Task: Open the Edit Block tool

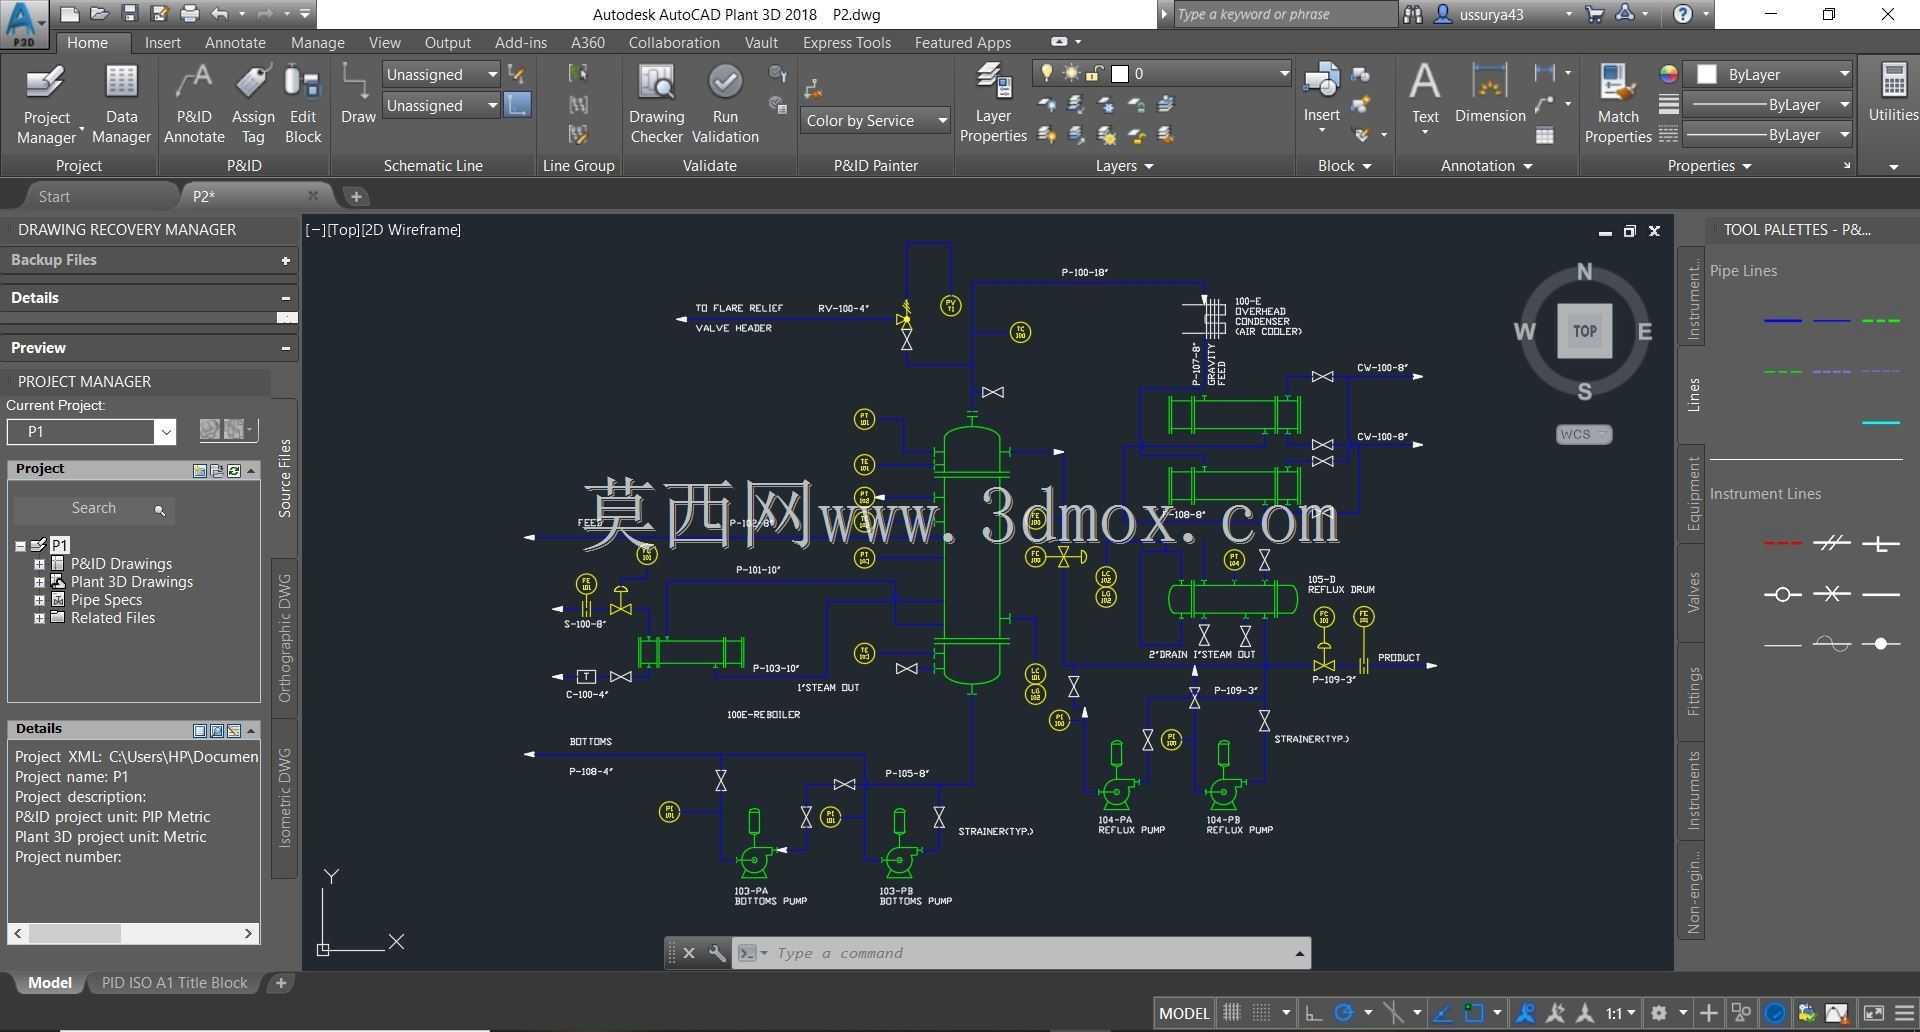Action: click(x=303, y=105)
